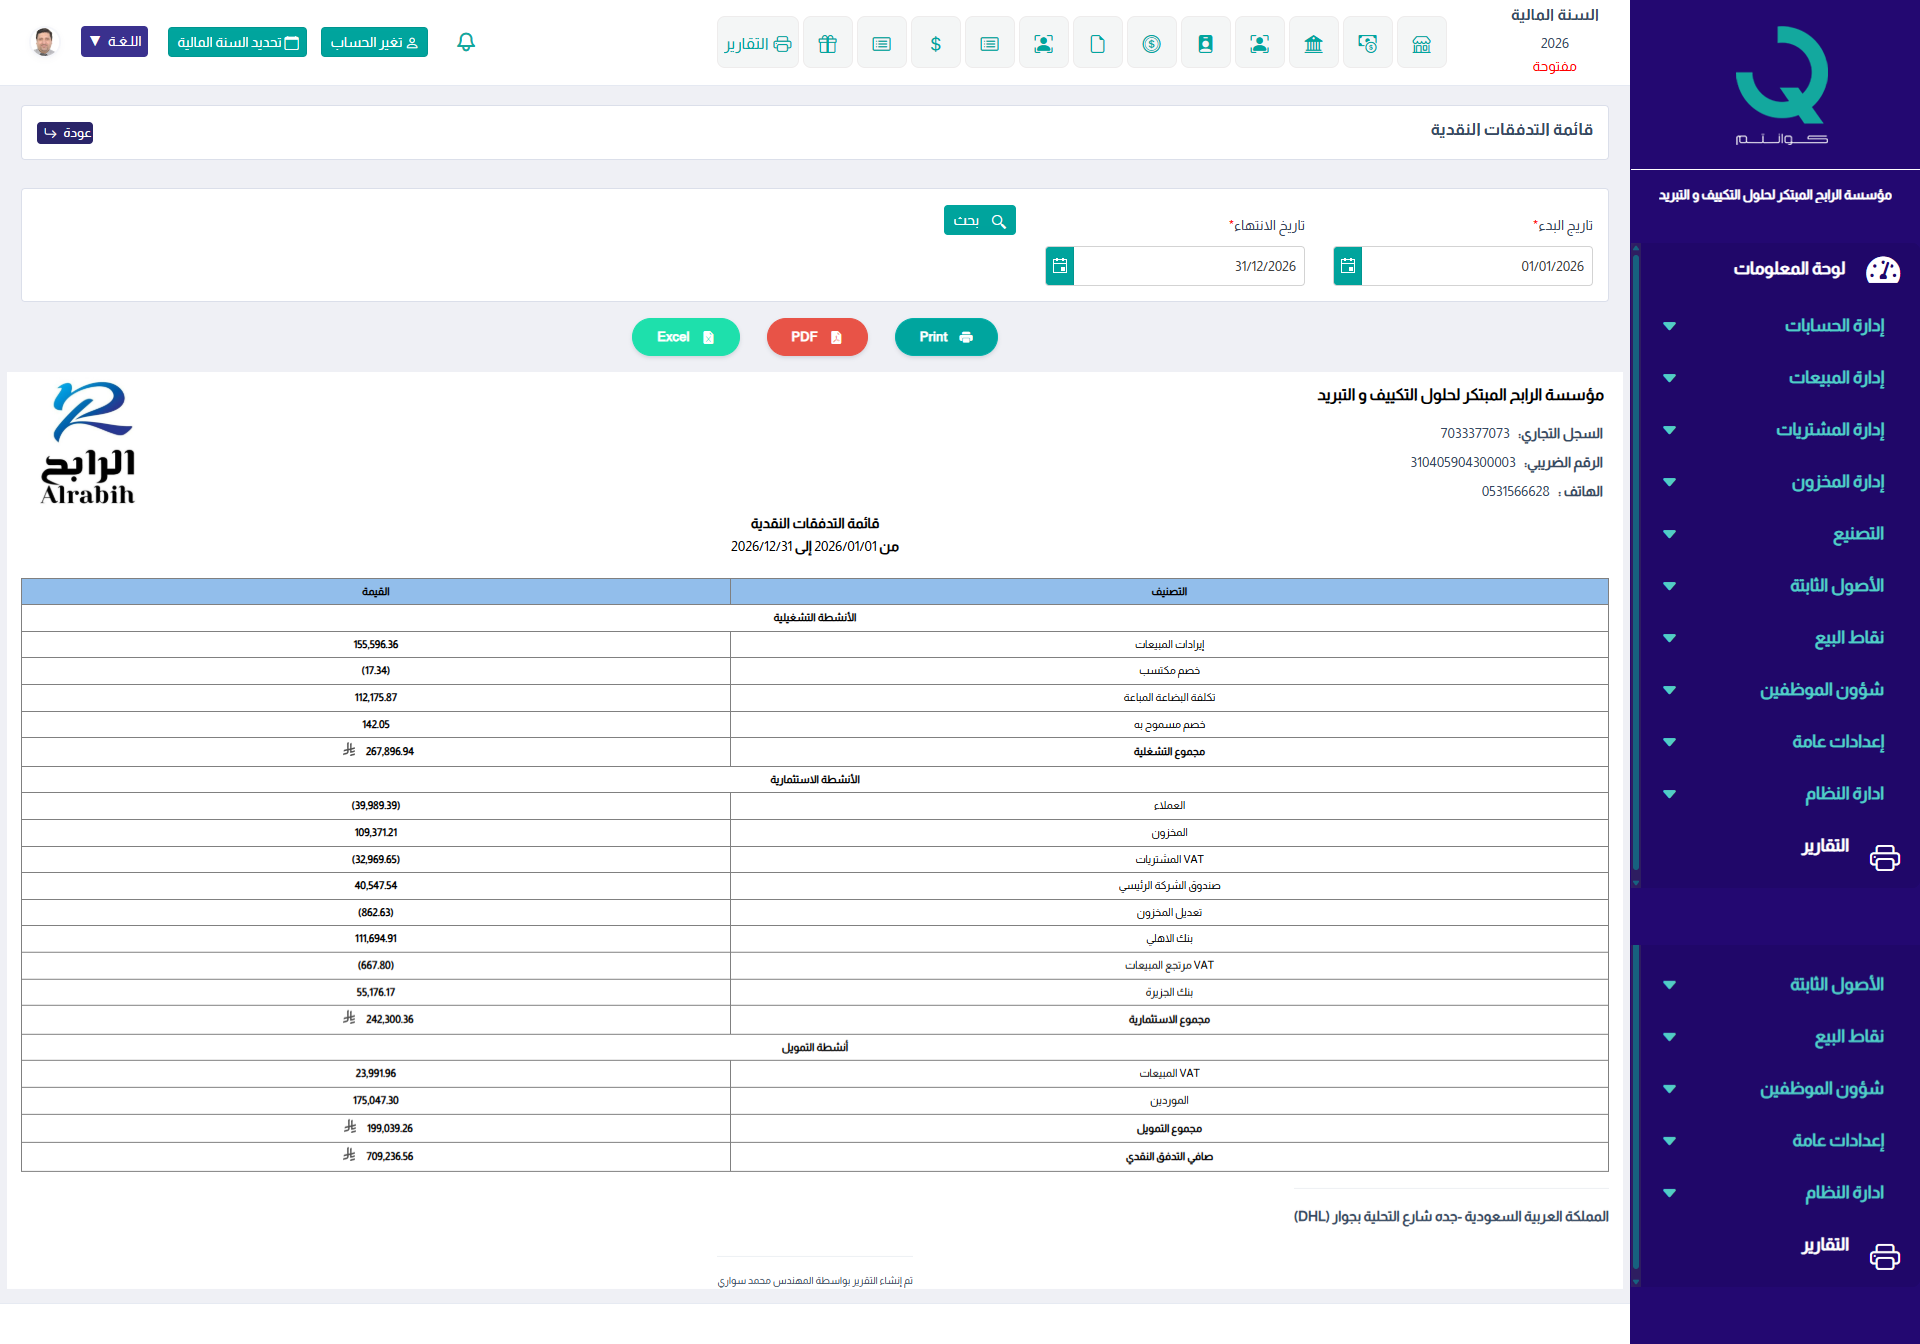
Task: Open the gift box icon shortcut
Action: [827, 43]
